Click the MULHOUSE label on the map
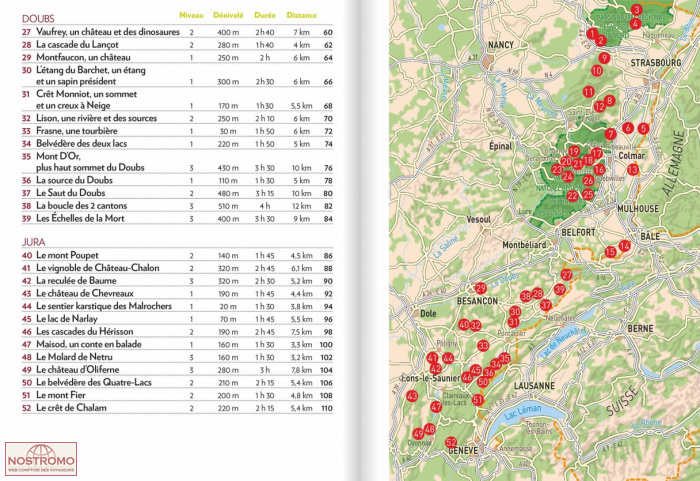This screenshot has height=481, width=700. click(x=638, y=209)
